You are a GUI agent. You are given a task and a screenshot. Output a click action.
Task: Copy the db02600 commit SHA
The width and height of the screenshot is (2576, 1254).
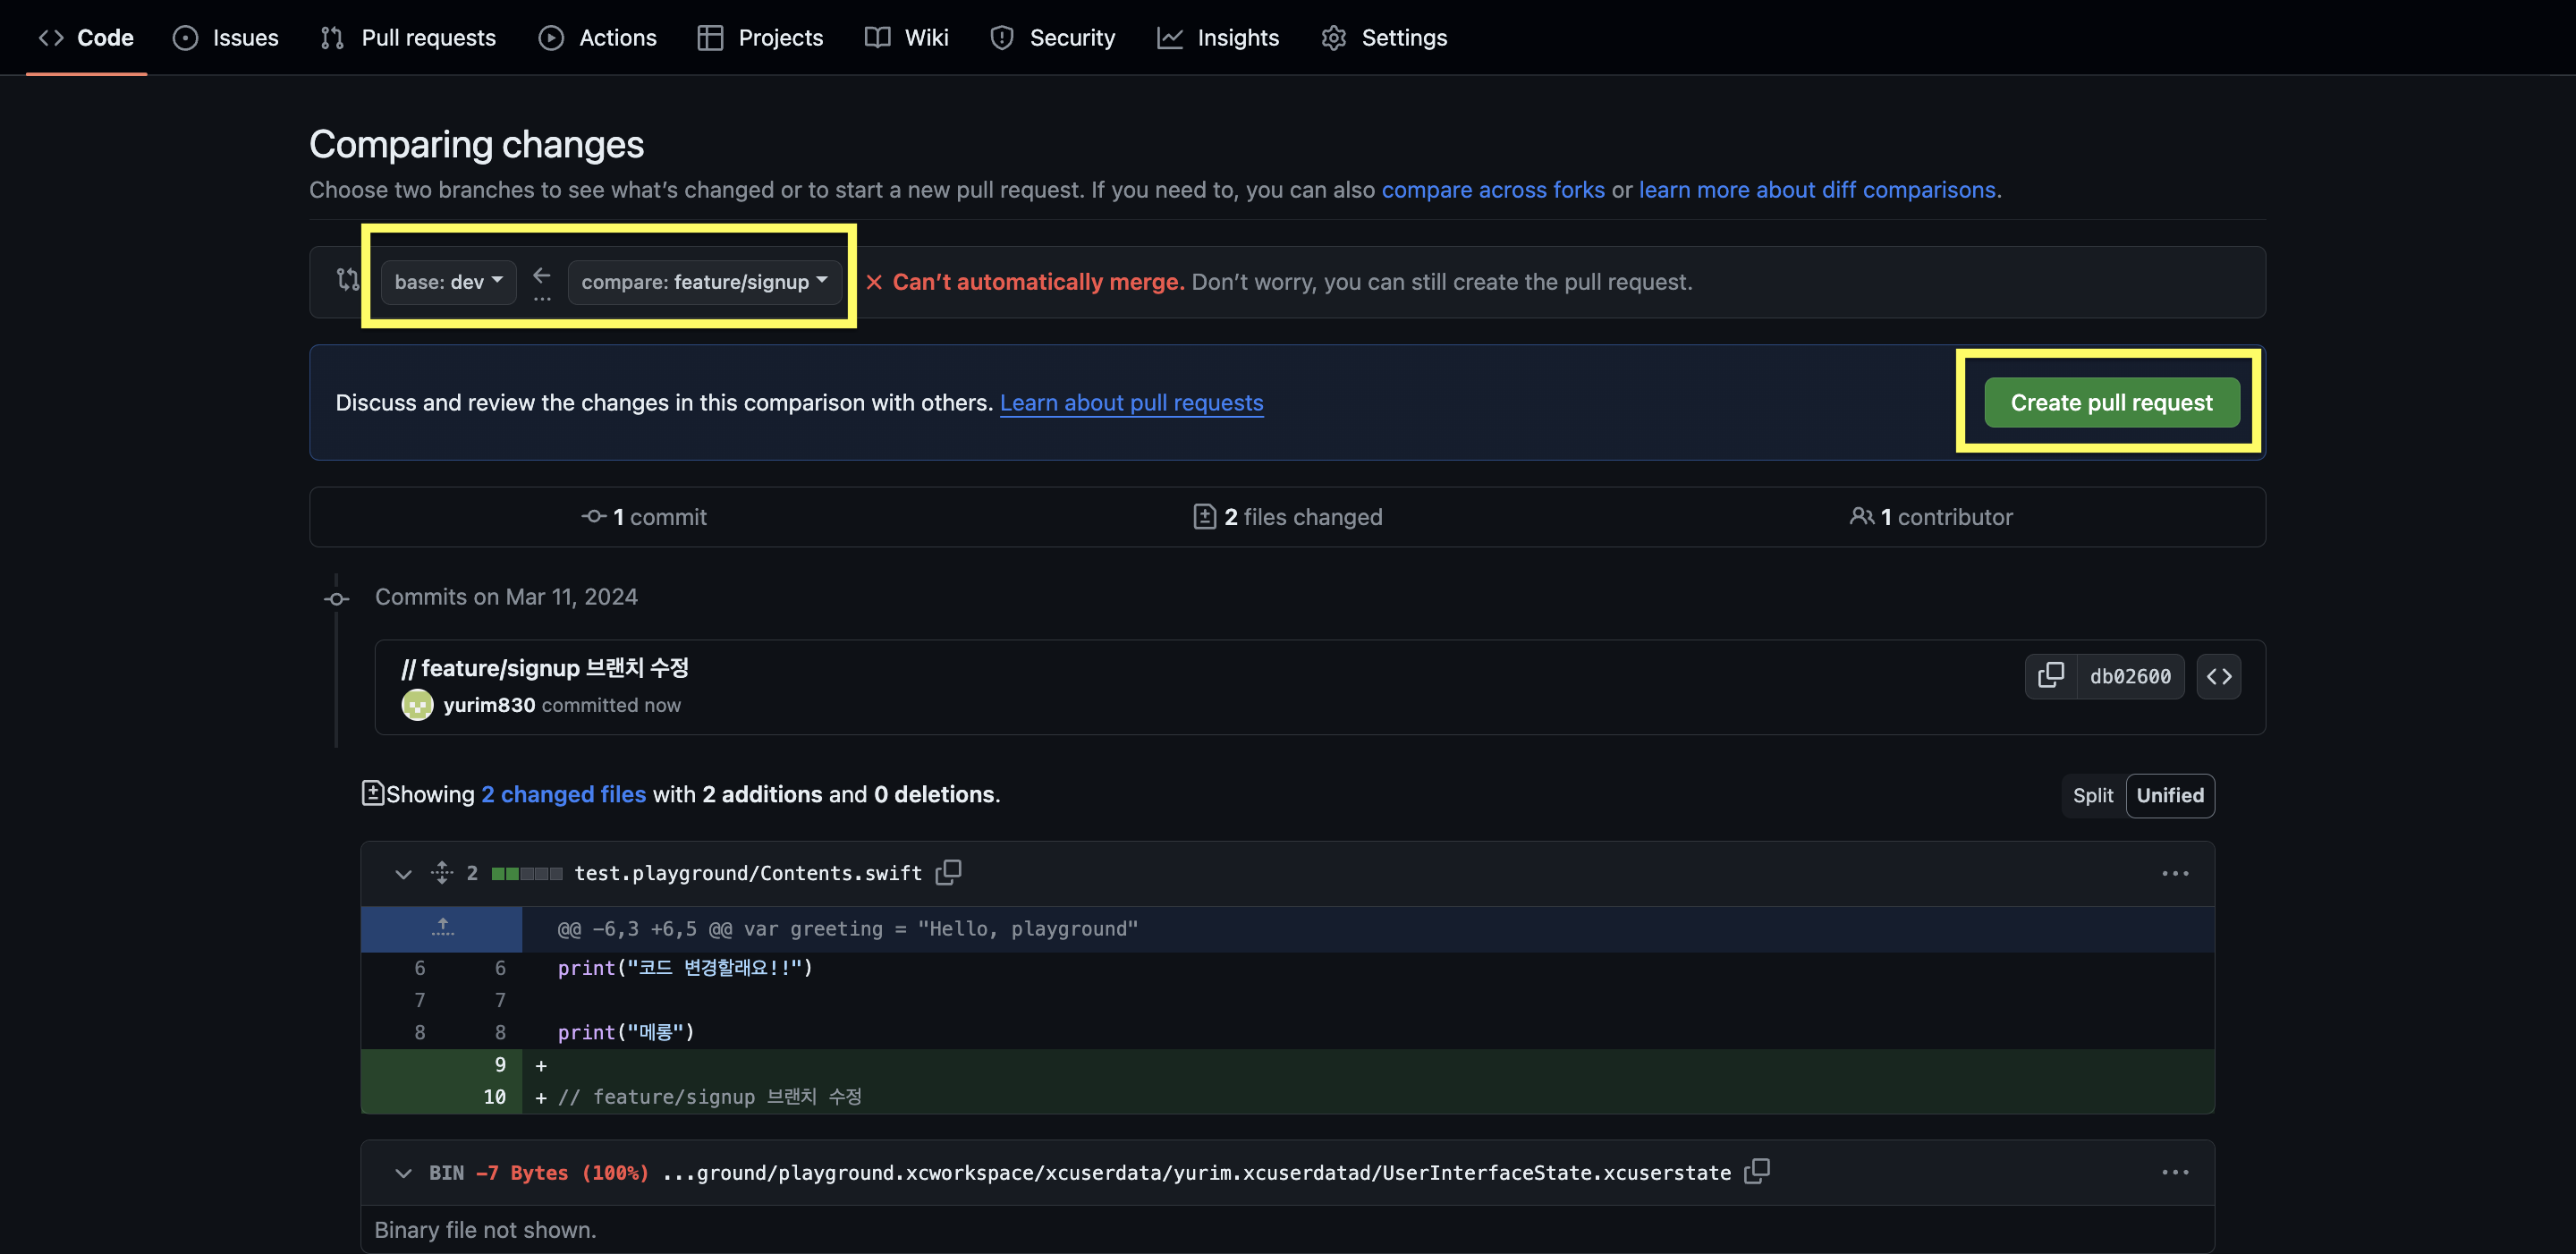(2050, 676)
